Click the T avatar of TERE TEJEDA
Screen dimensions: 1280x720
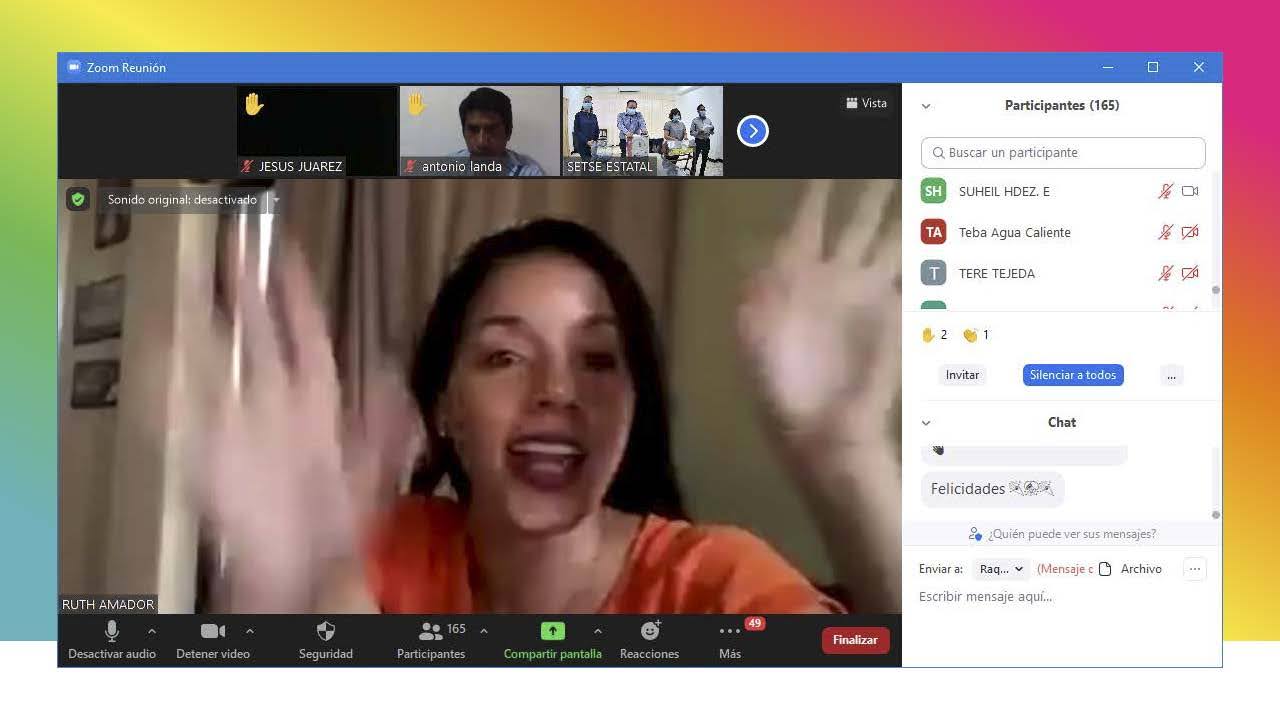[x=933, y=273]
